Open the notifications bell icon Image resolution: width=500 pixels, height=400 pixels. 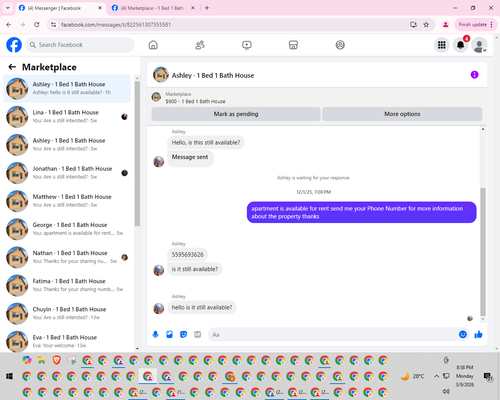[461, 45]
